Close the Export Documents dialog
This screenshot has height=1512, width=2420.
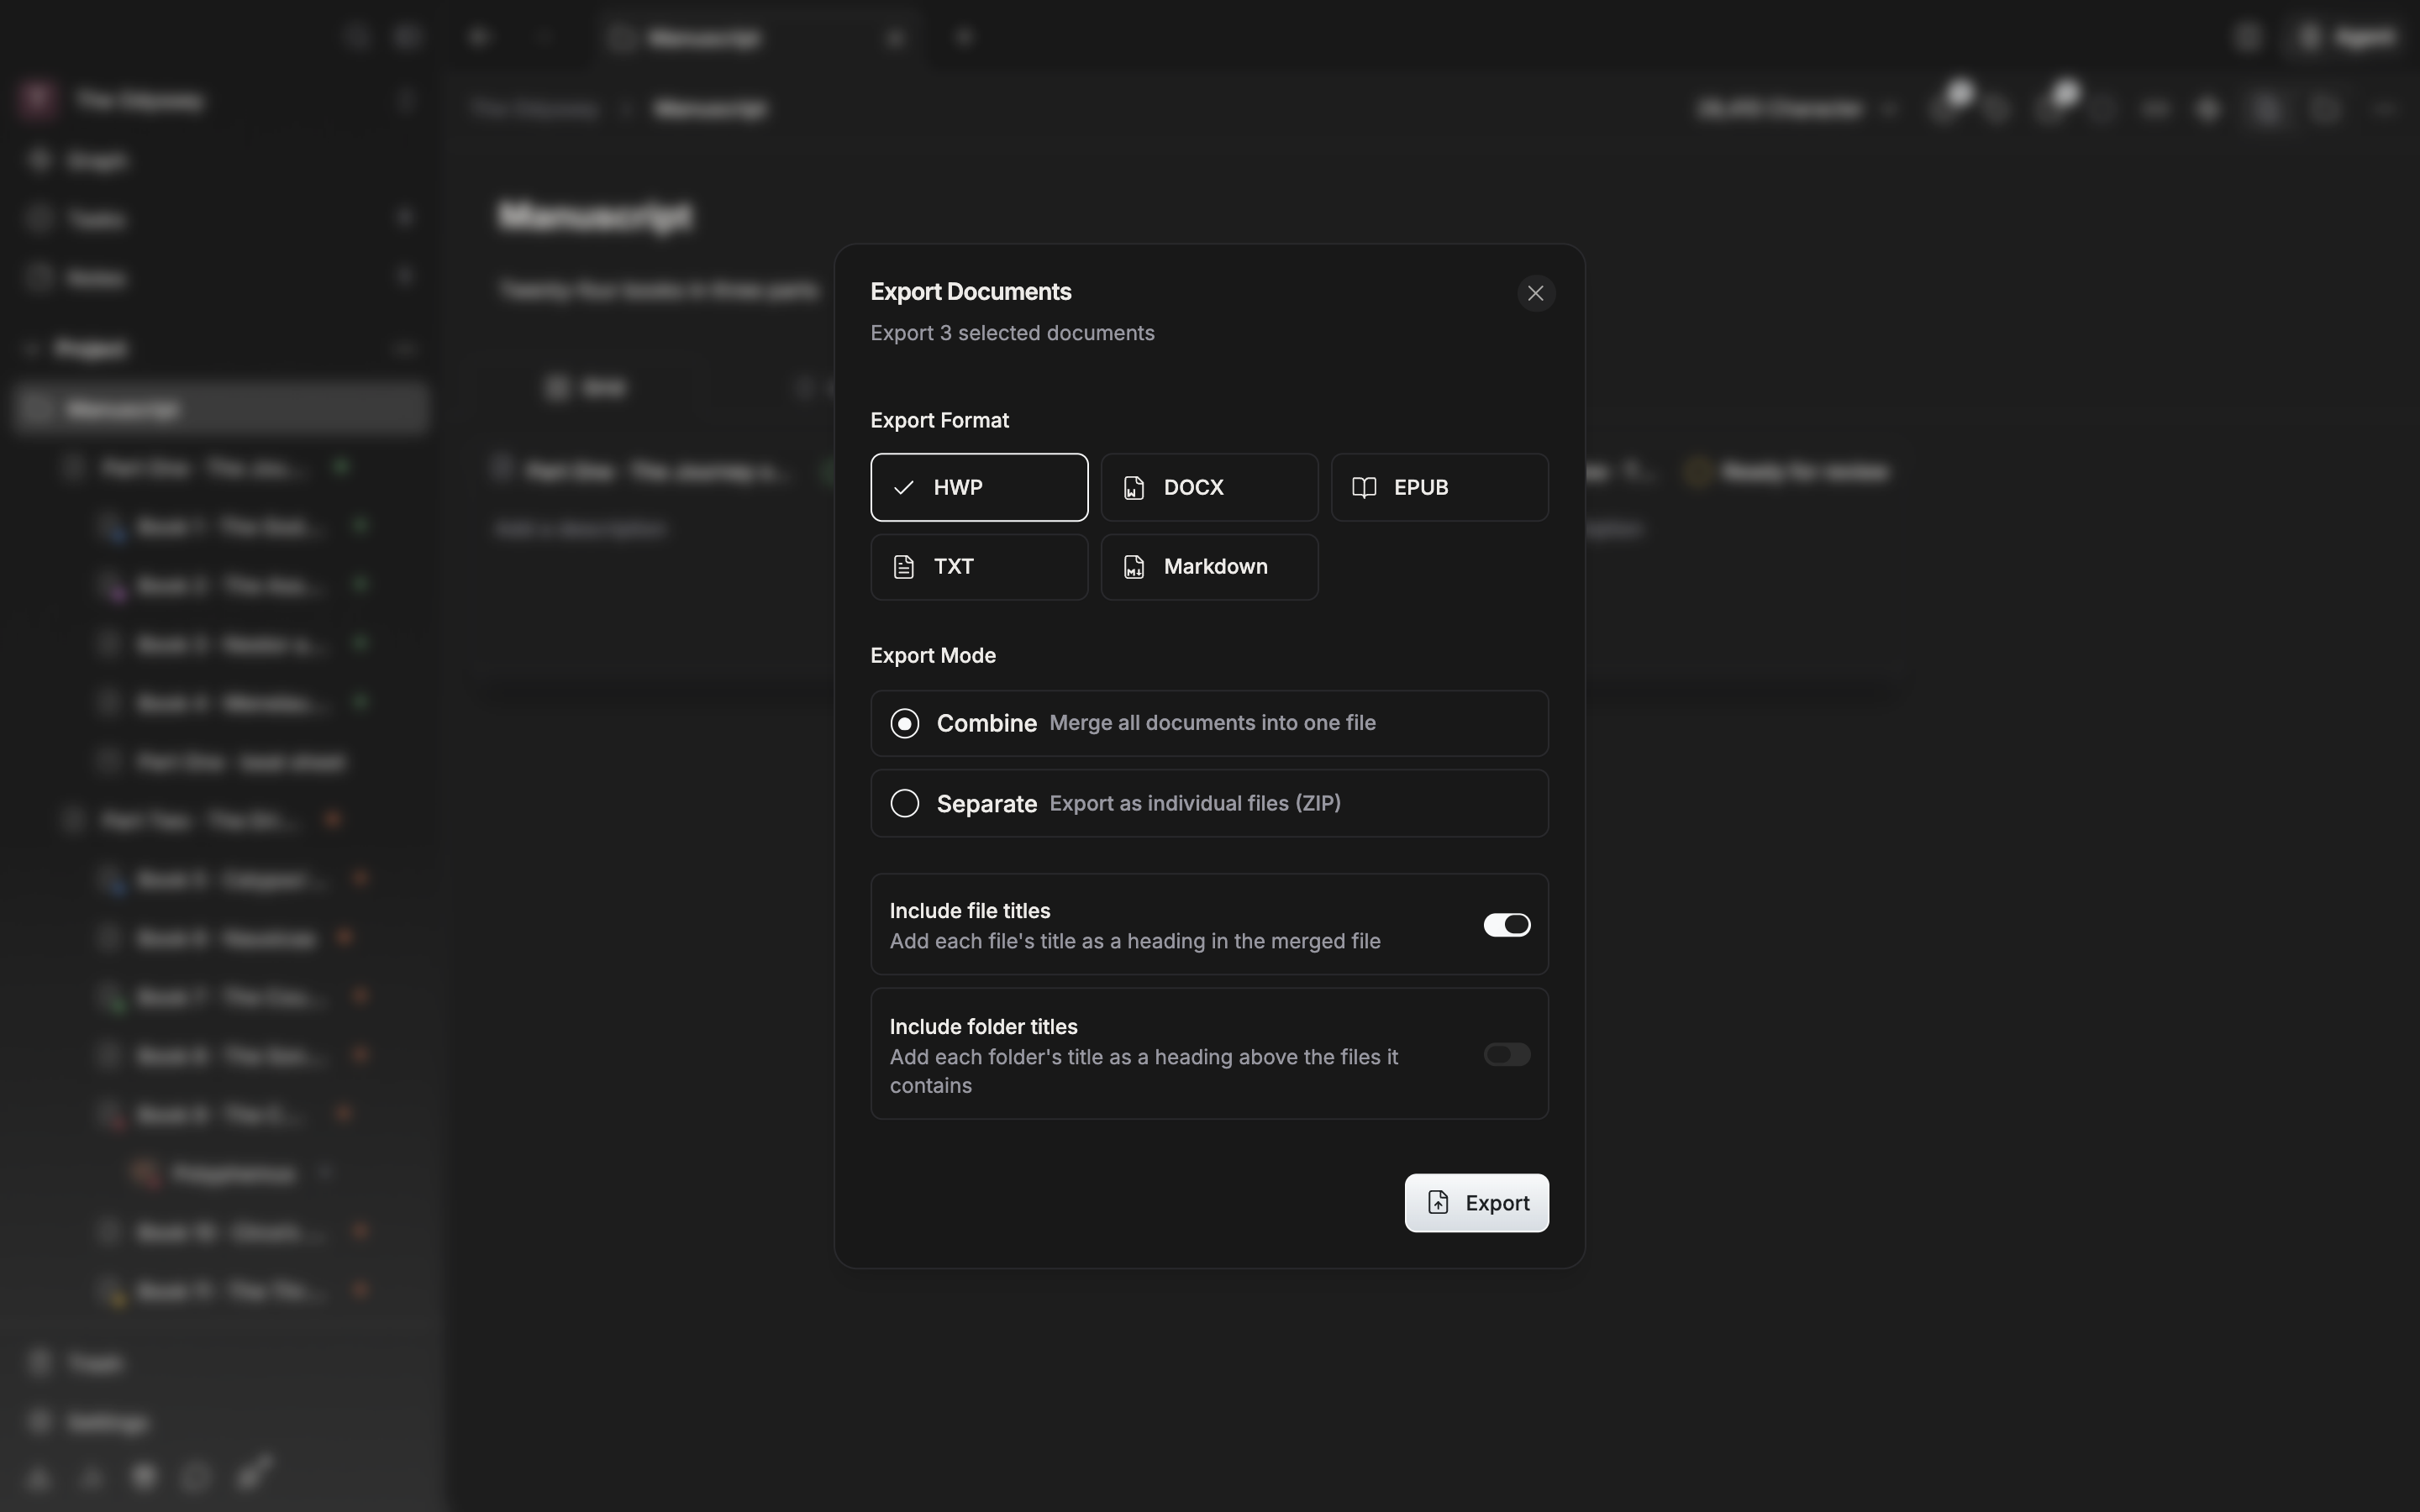[x=1535, y=293]
